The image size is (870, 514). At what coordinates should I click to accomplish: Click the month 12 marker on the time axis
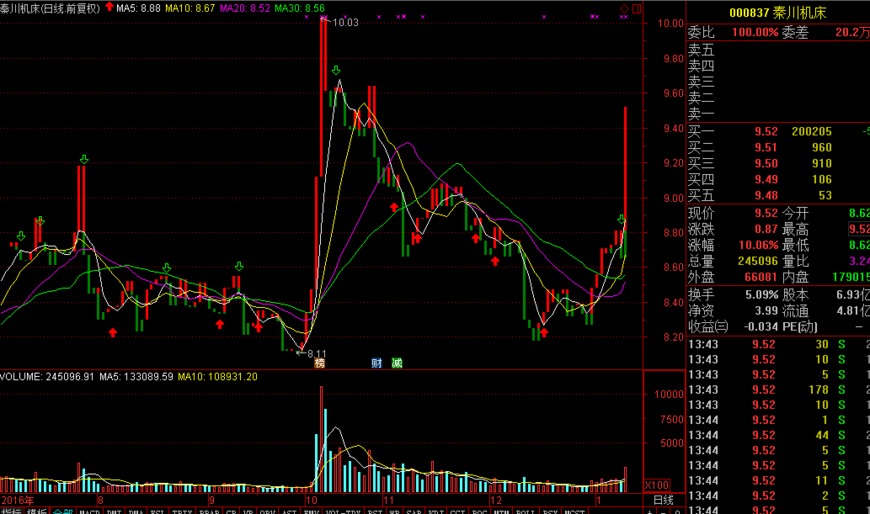495,500
